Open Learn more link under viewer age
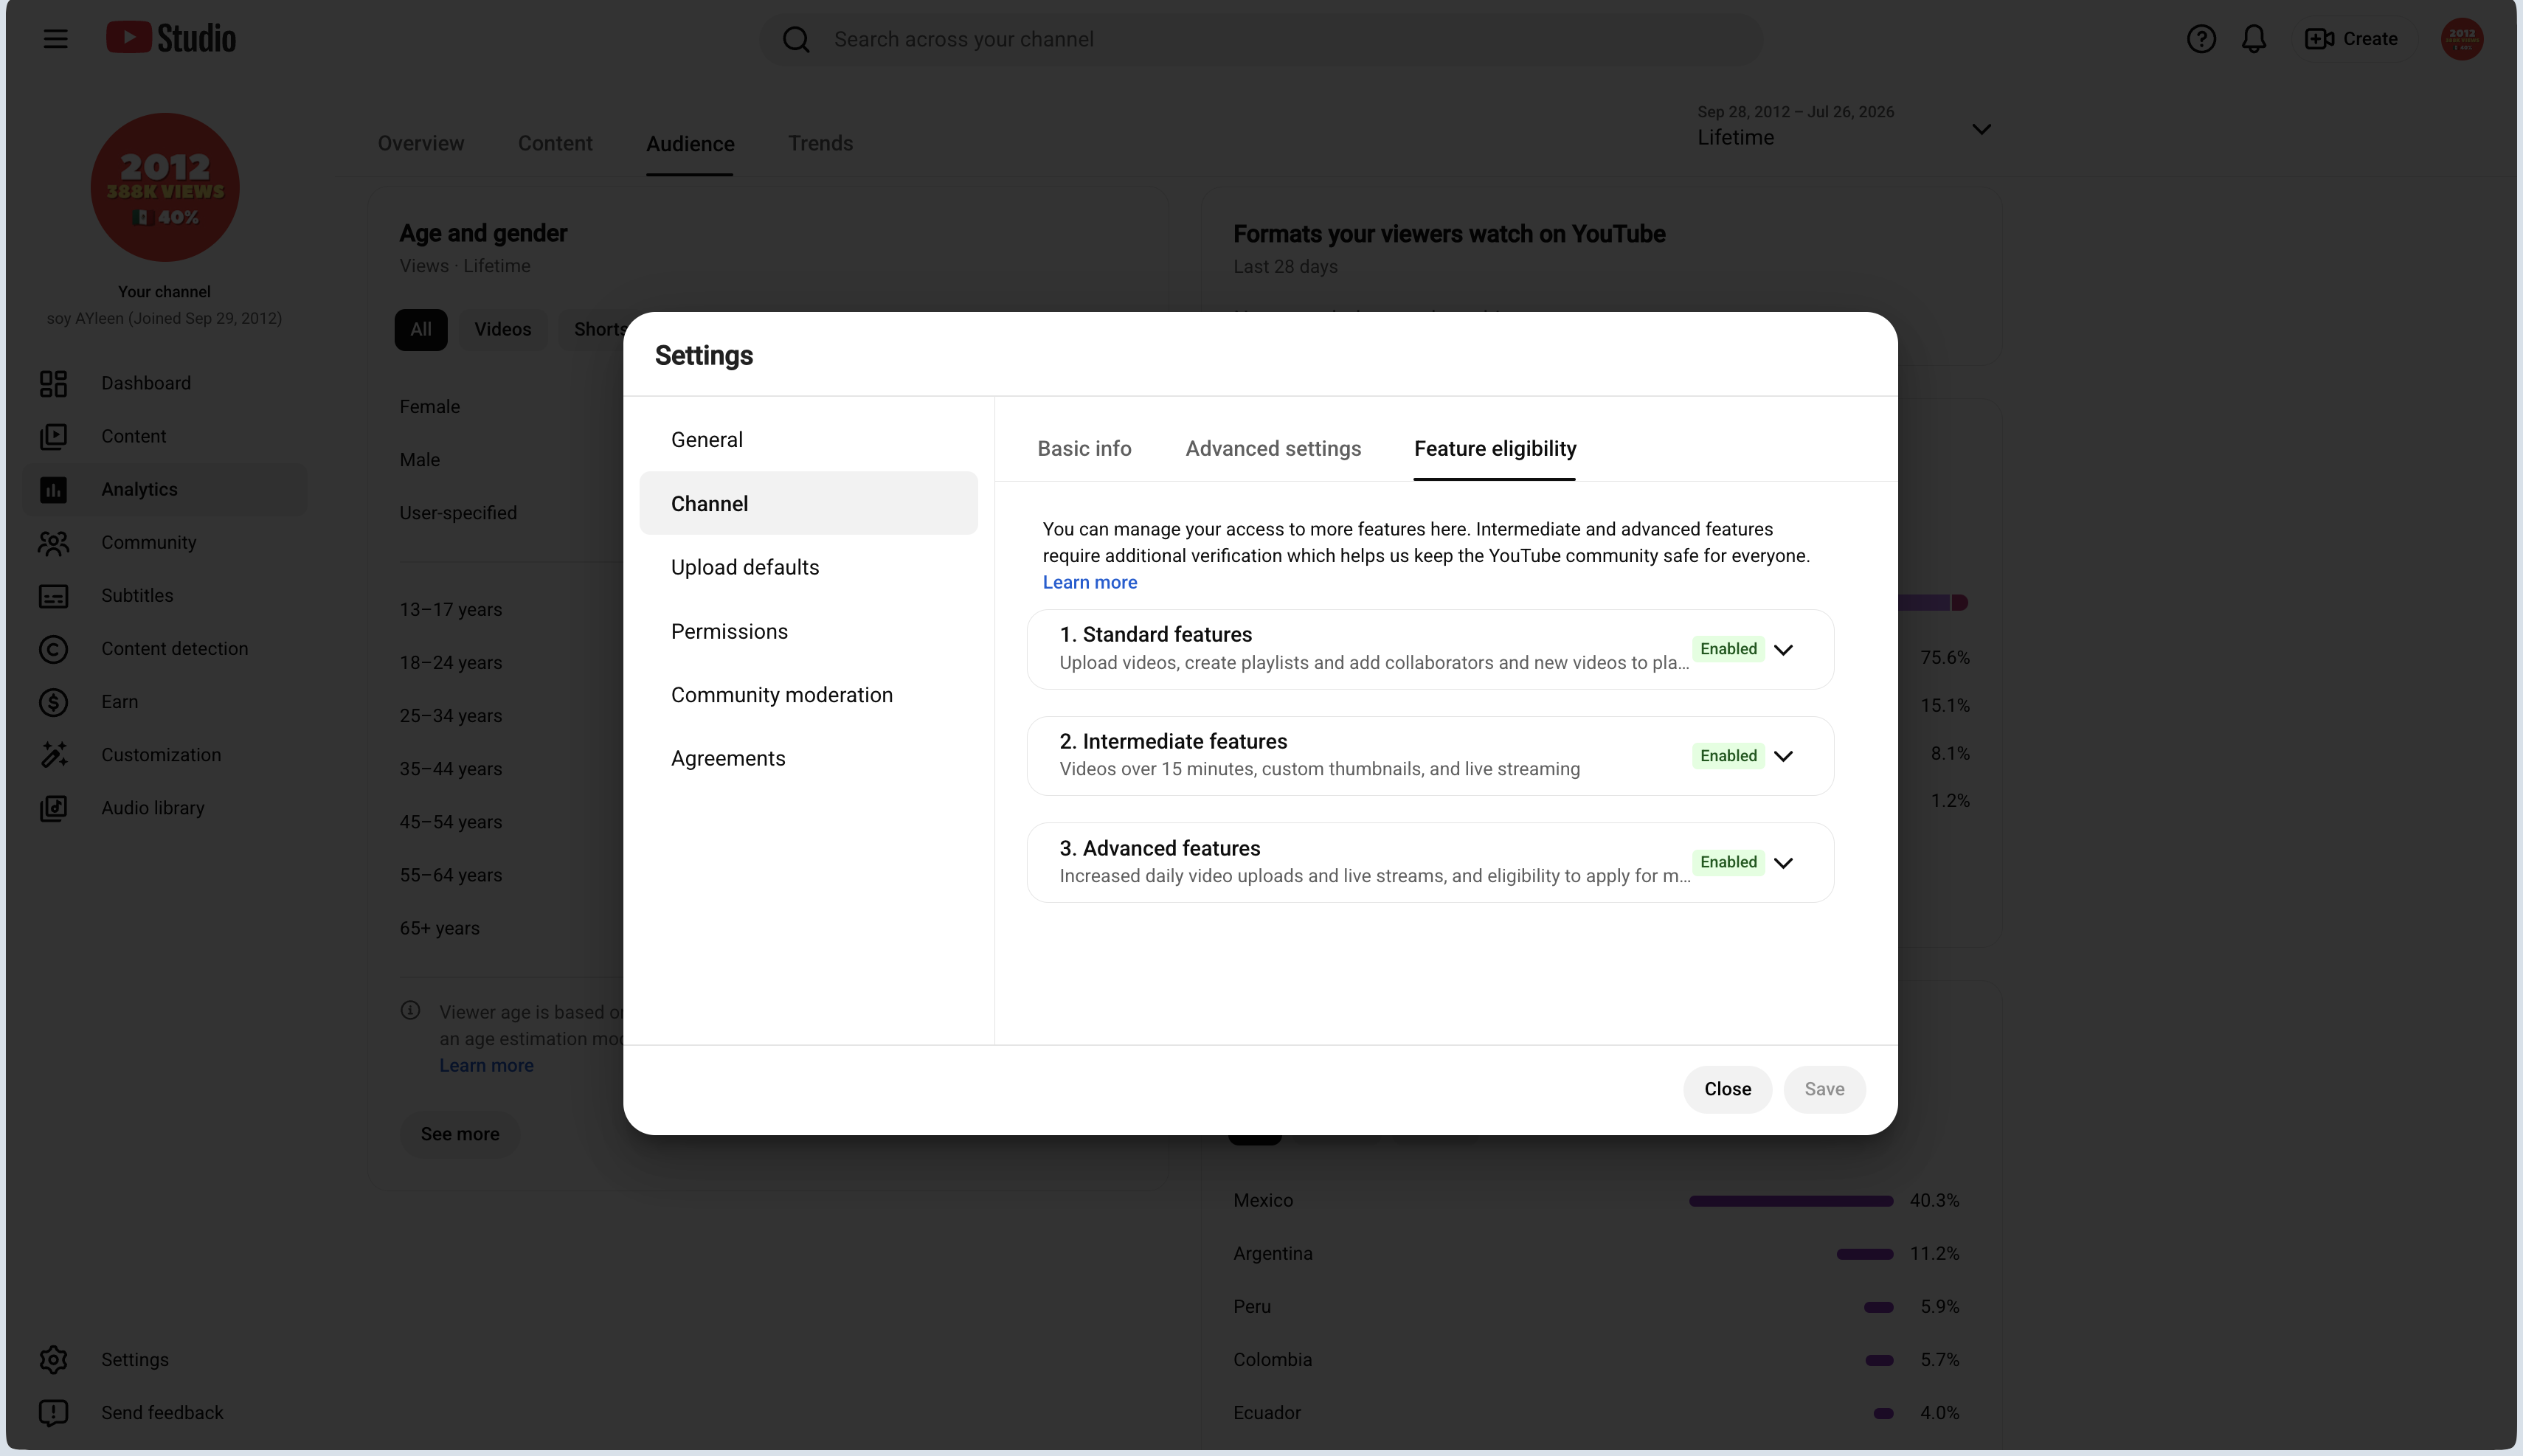The image size is (2523, 1456). pos(486,1065)
